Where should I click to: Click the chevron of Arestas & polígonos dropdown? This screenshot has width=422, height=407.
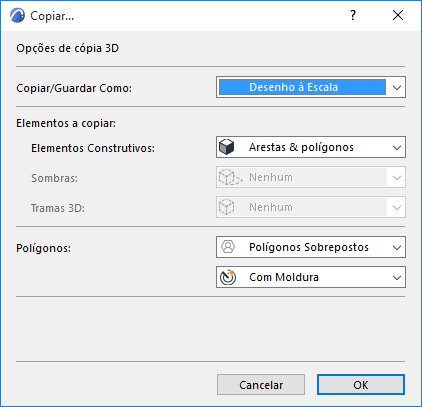(397, 147)
